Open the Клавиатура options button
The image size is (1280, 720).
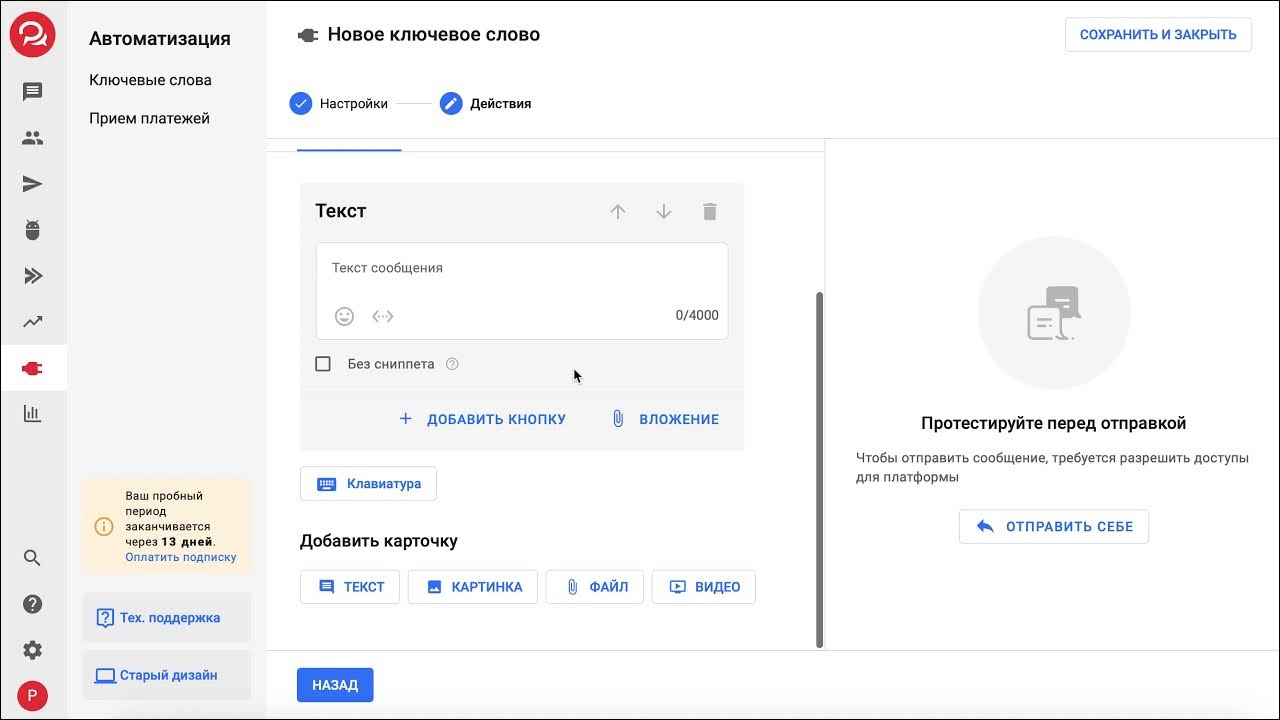[368, 484]
